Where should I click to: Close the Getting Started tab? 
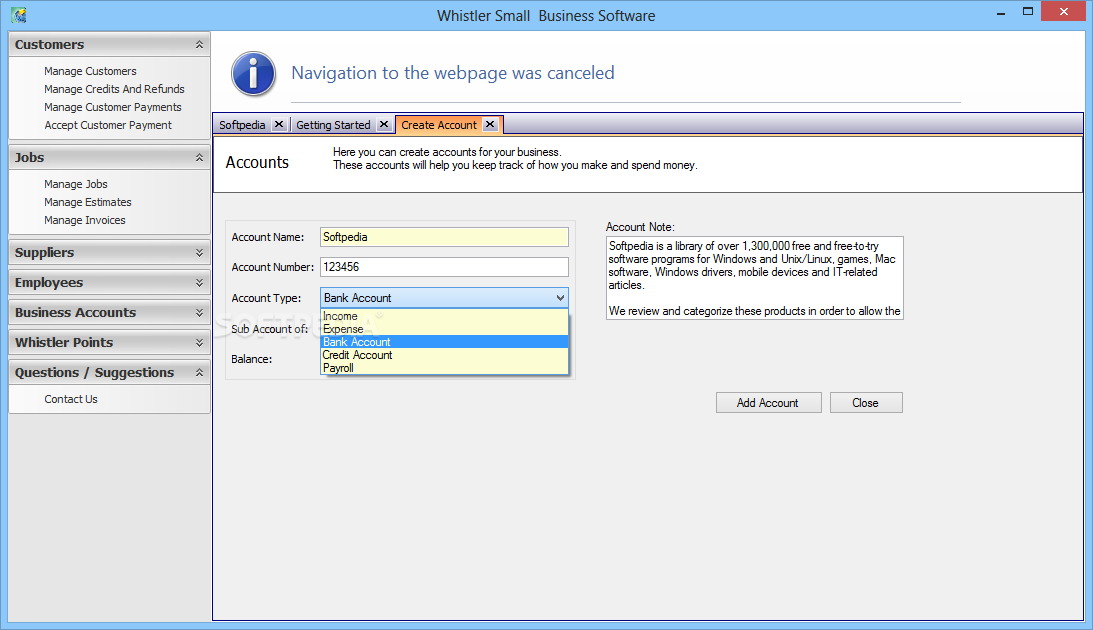[x=383, y=124]
